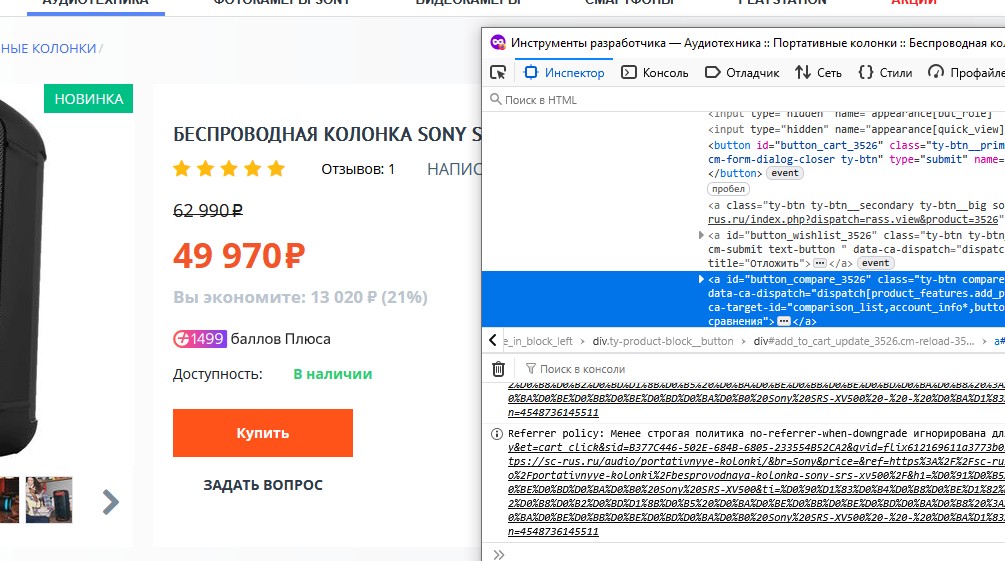
Task: Click event badge after button closing tag
Action: (785, 173)
